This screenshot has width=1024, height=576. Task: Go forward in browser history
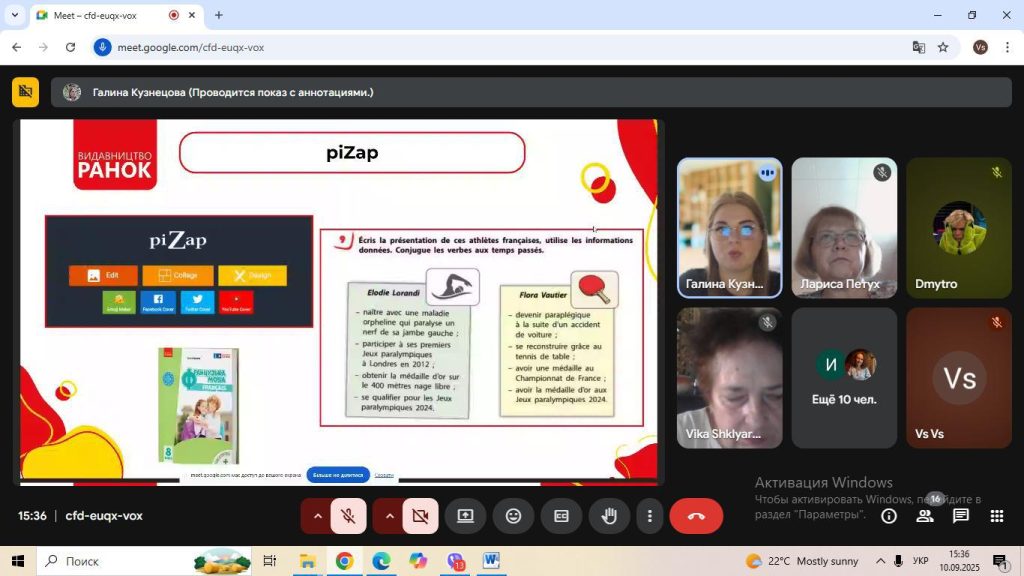(43, 47)
